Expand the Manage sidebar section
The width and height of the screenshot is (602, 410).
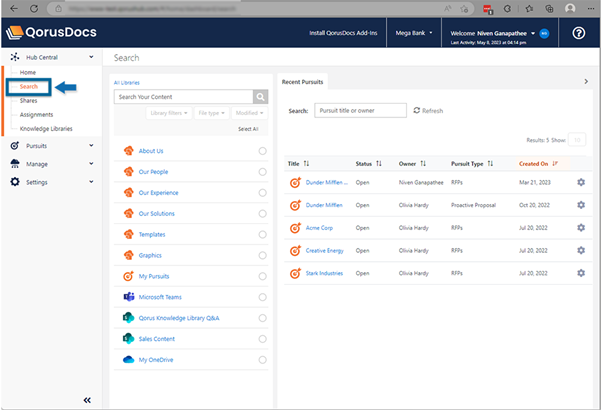(91, 164)
